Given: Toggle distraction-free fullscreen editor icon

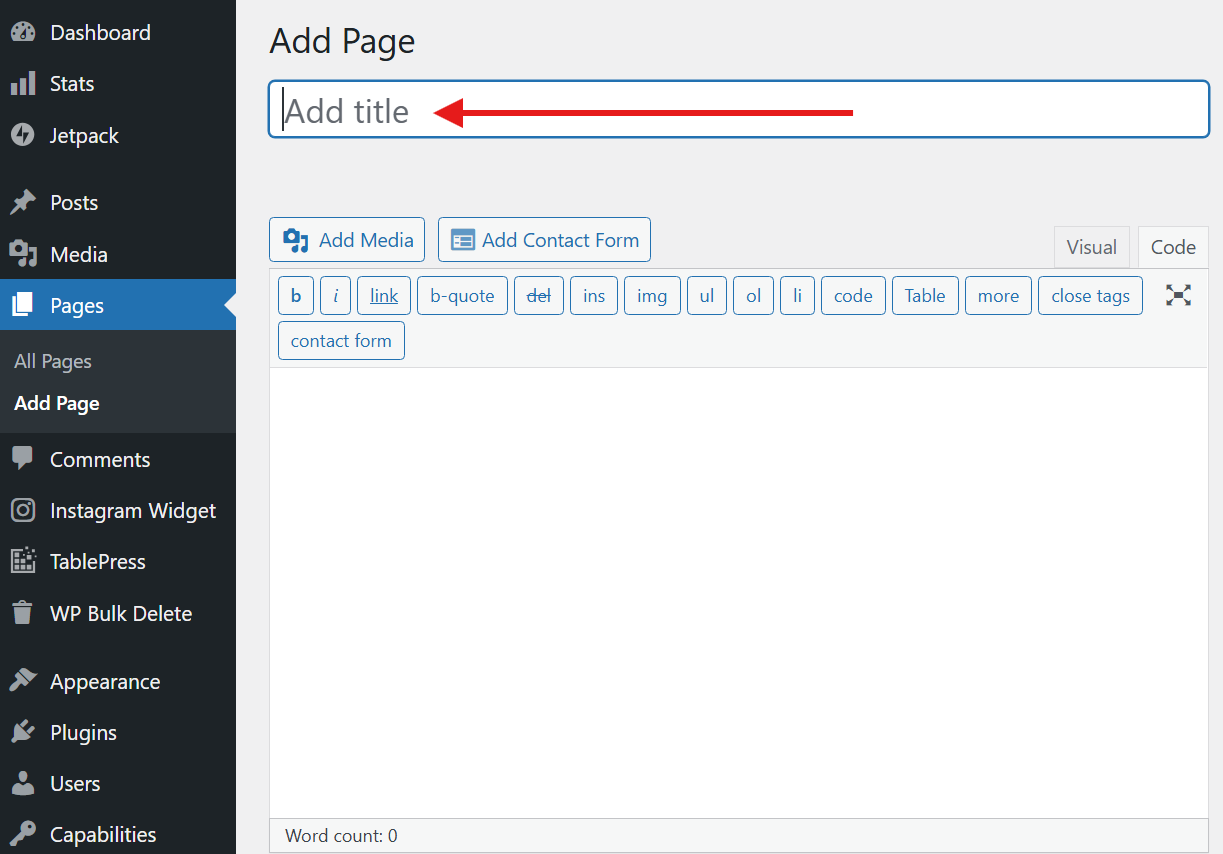Looking at the screenshot, I should click(1178, 295).
